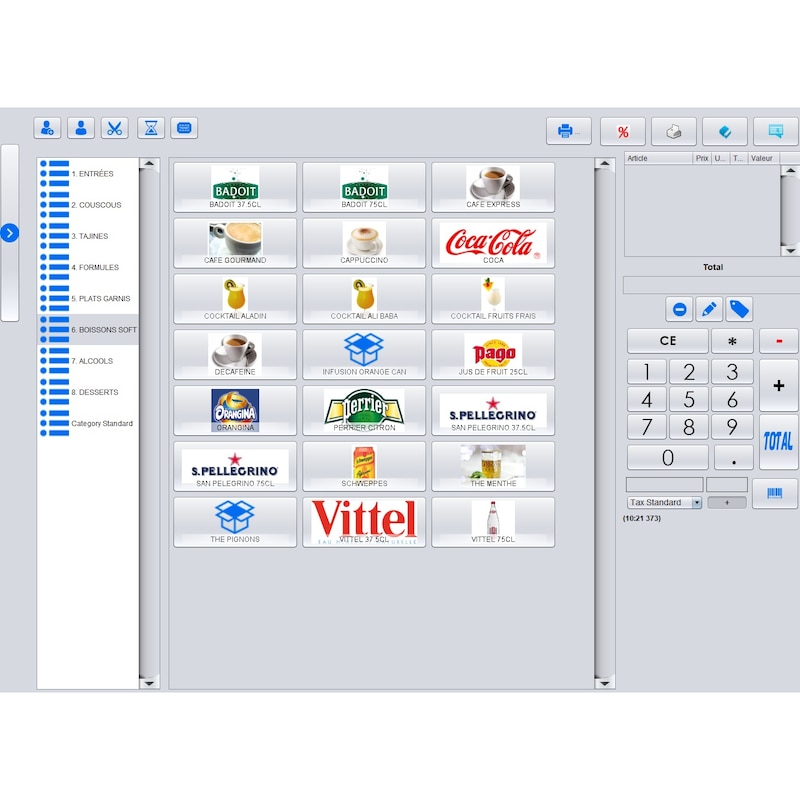This screenshot has width=800, height=800.
Task: Expand the side panel with blue chevron
Action: (x=10, y=233)
